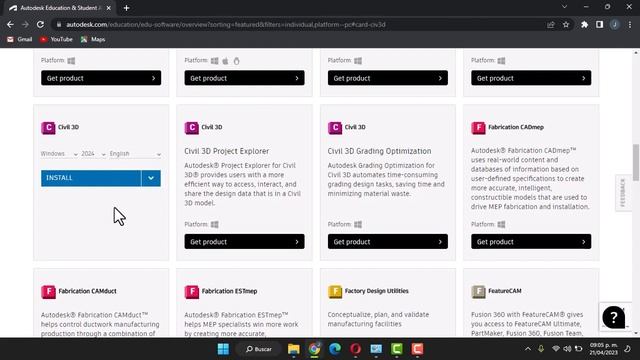Click the Fabrication ESTmep product icon
This screenshot has height=360, width=640.
191,291
